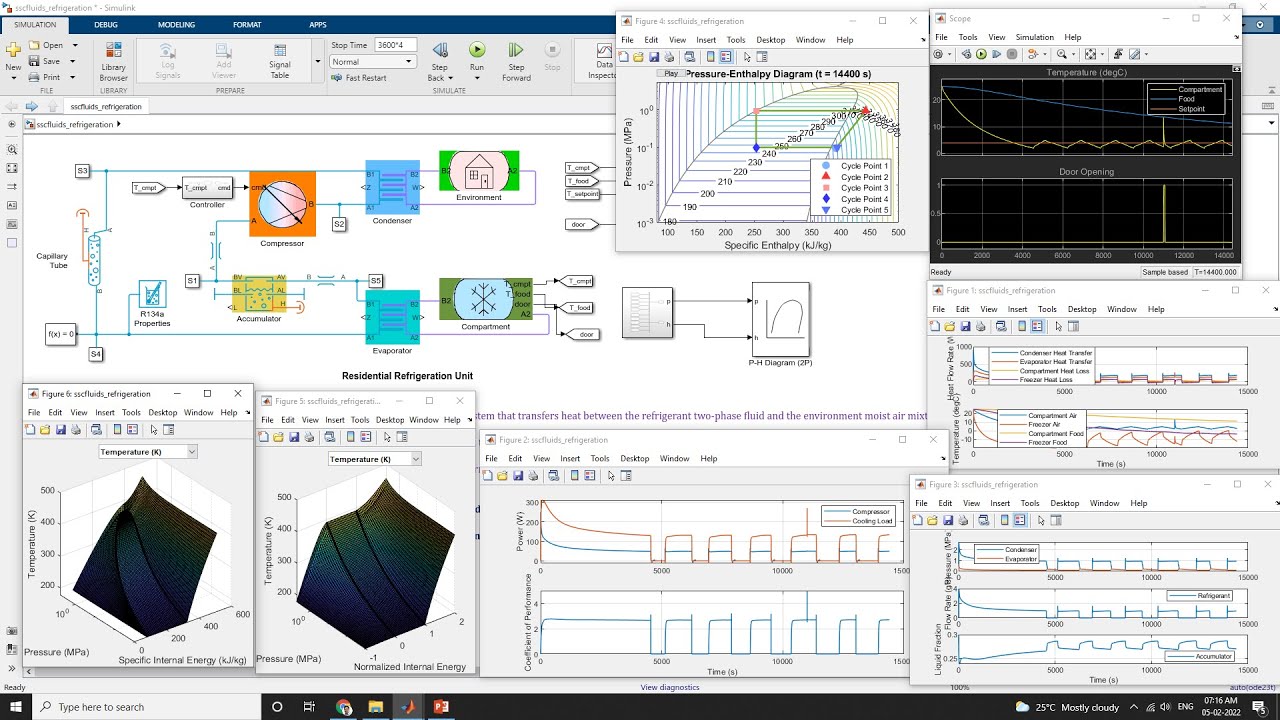Open MATLAB from the taskbar
The image size is (1280, 720).
tap(408, 707)
